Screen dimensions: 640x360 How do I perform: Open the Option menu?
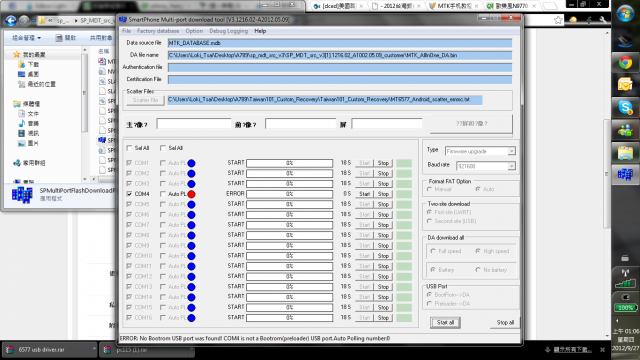coord(194,31)
